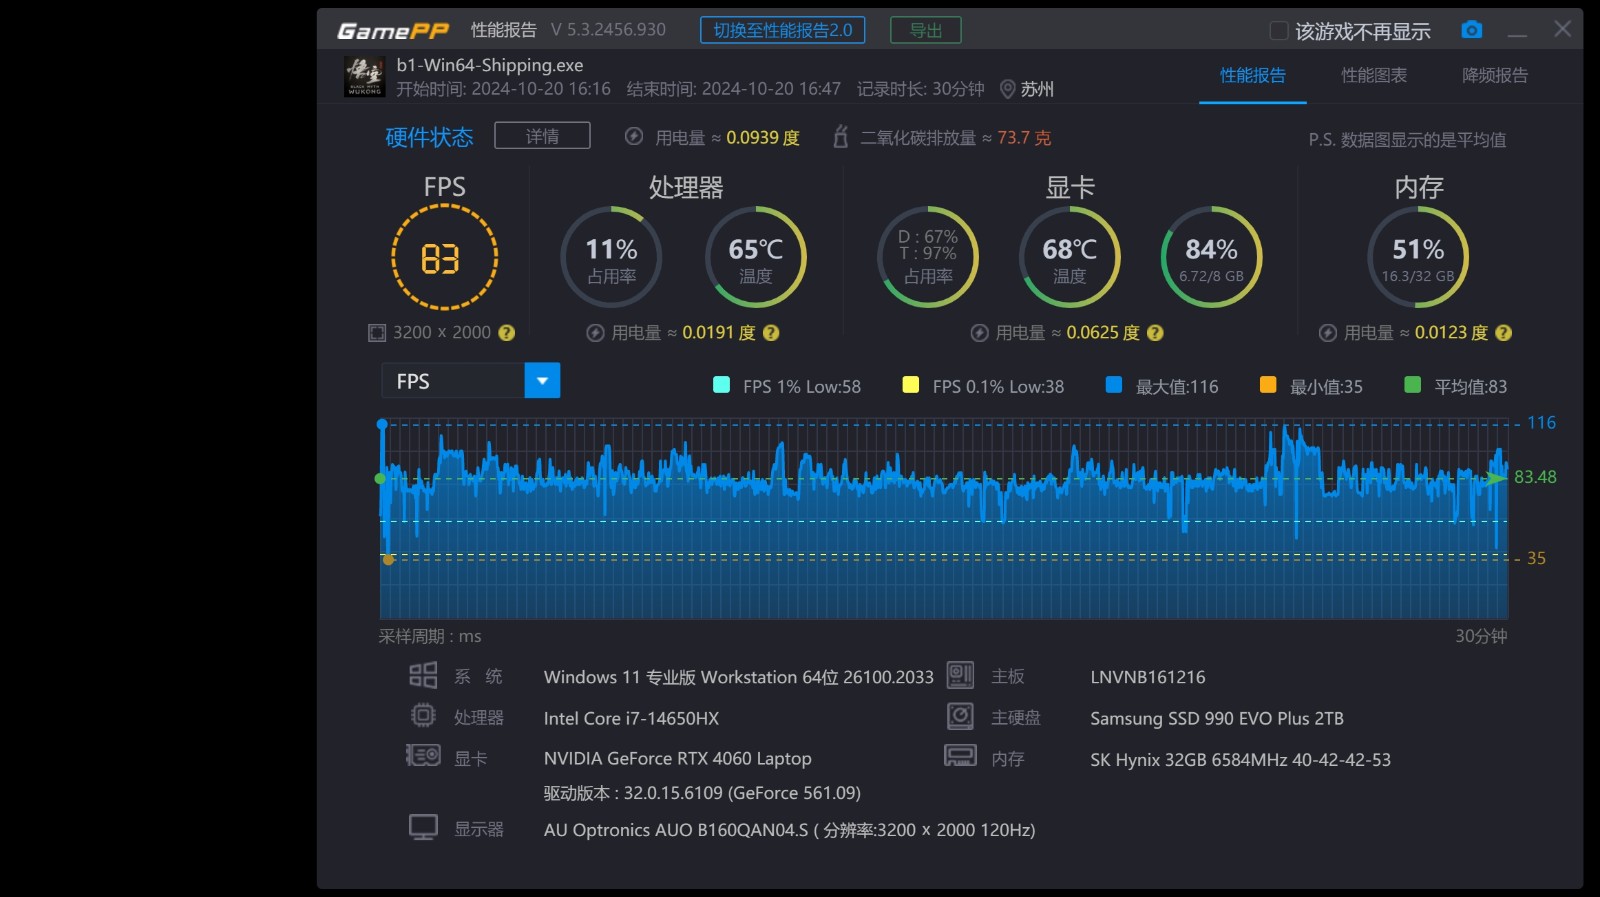Open the FPS chart metric dropdown arrow
1600x897 pixels.
coord(542,381)
